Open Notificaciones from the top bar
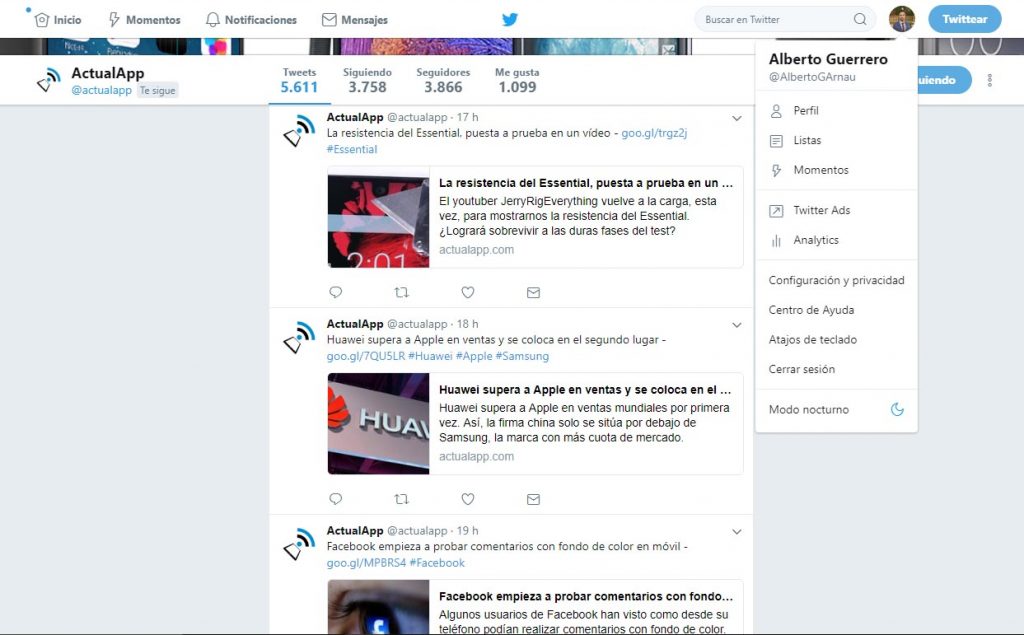Image resolution: width=1024 pixels, height=635 pixels. pos(251,20)
